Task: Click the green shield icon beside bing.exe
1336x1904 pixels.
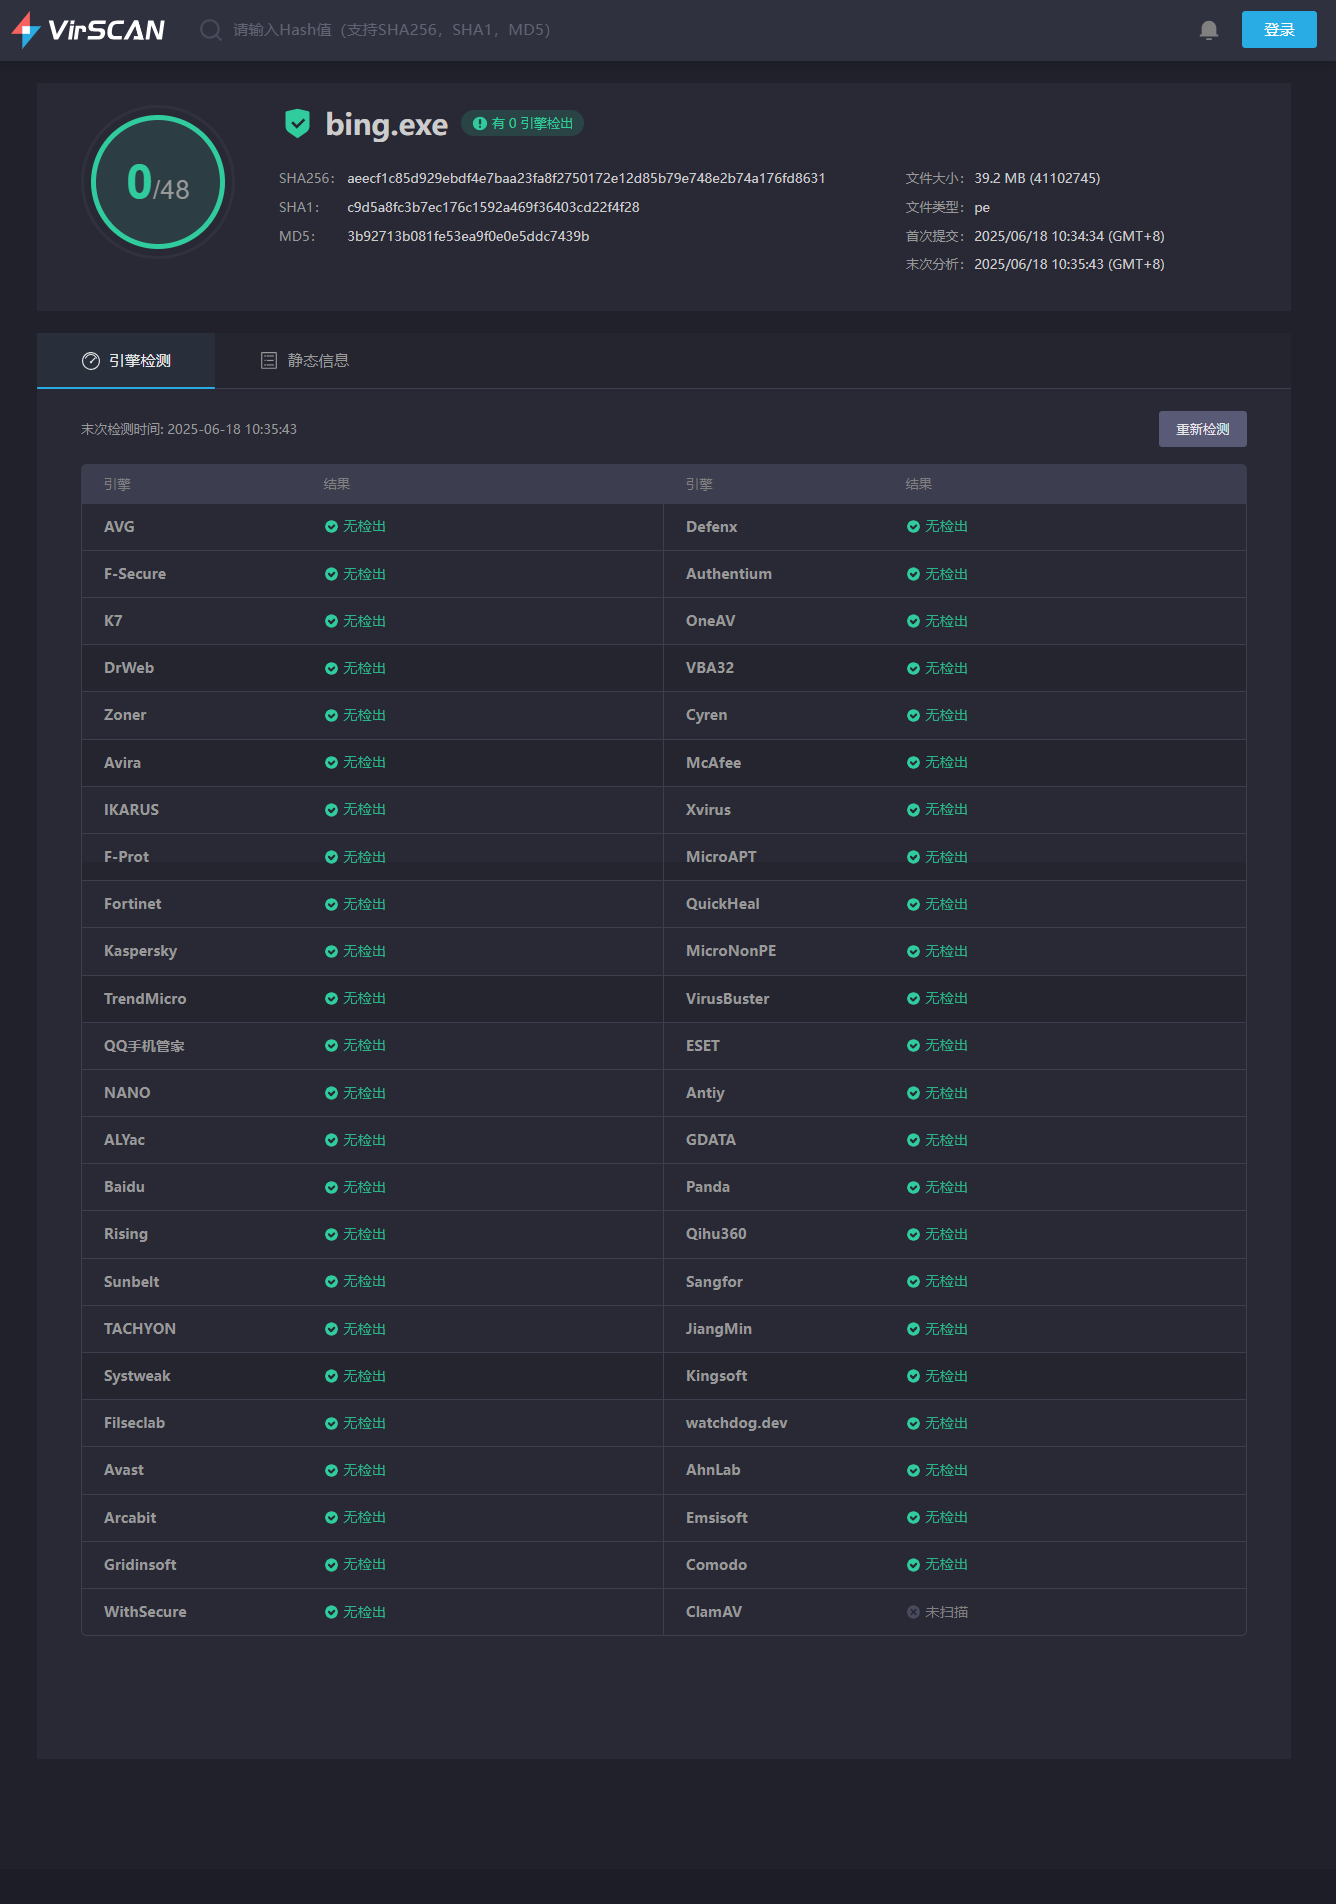Action: 297,123
